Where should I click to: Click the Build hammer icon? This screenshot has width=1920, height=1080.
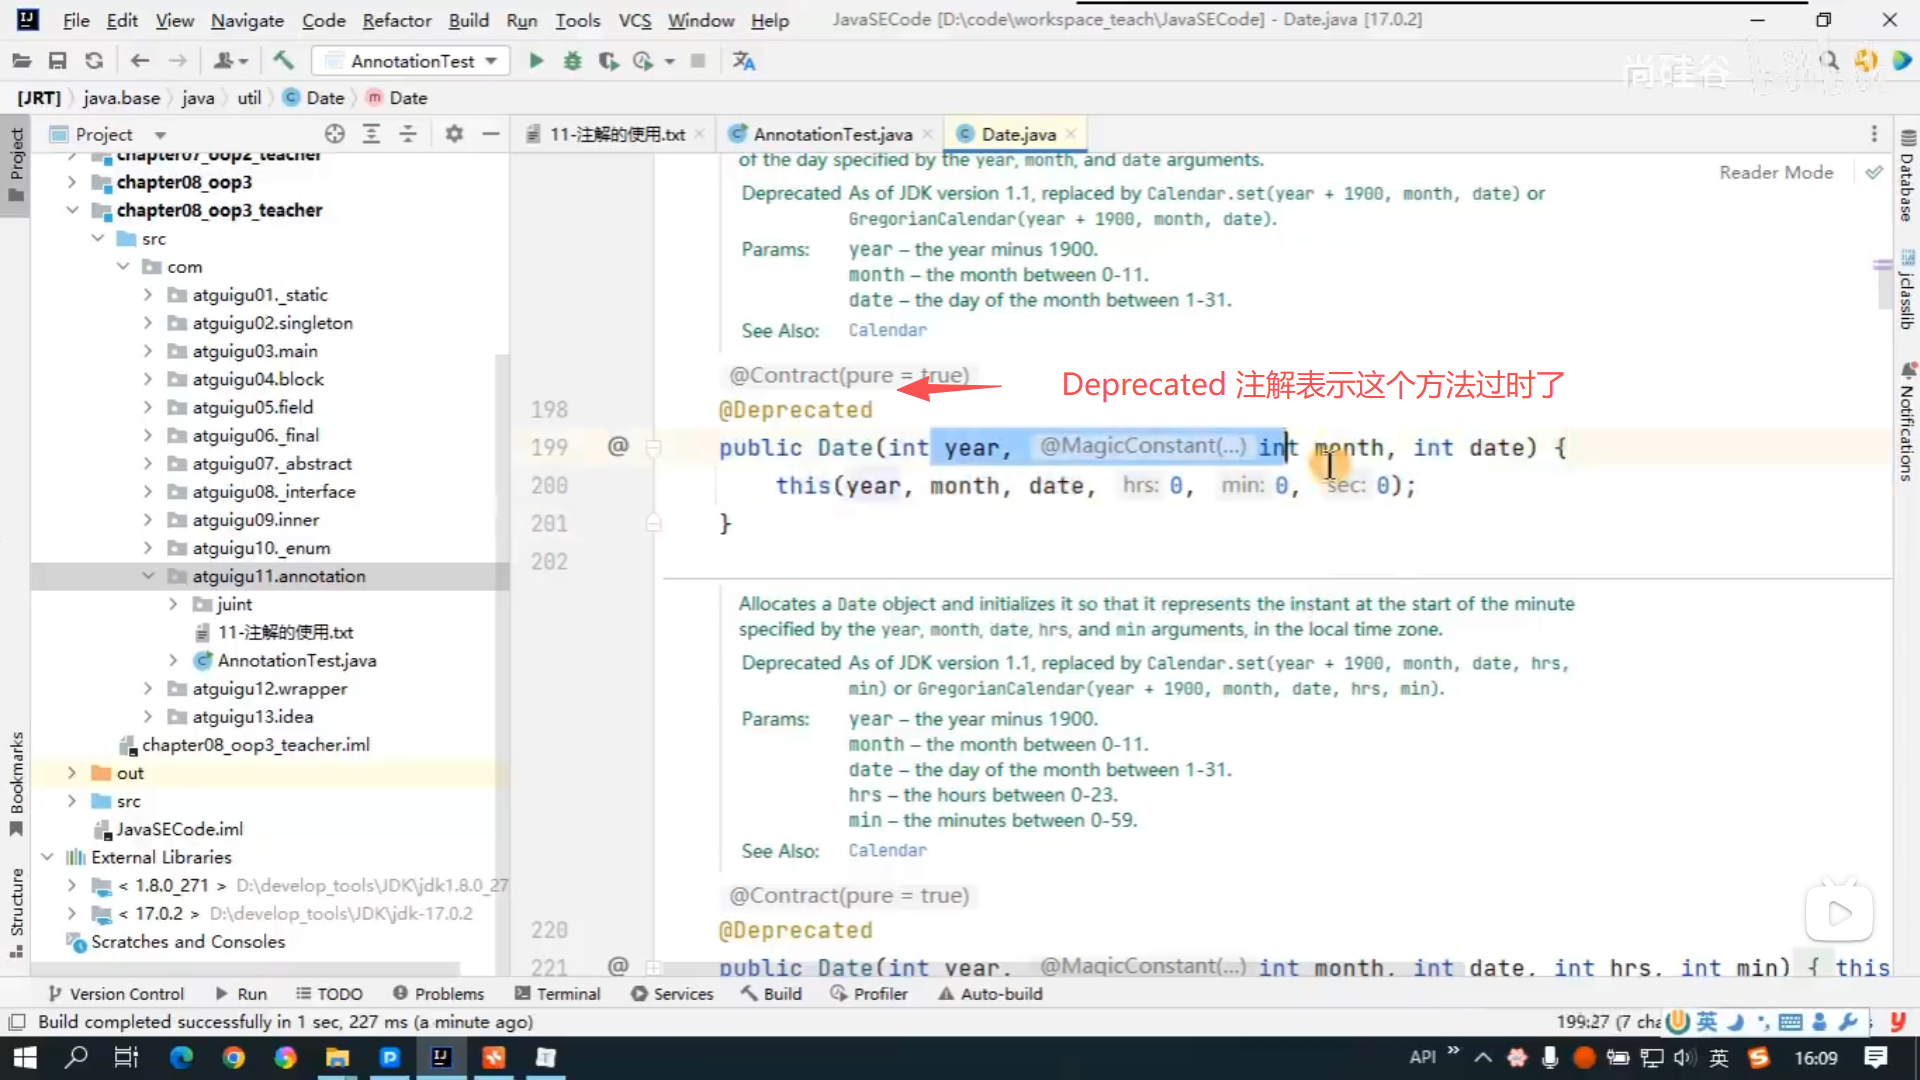283,61
